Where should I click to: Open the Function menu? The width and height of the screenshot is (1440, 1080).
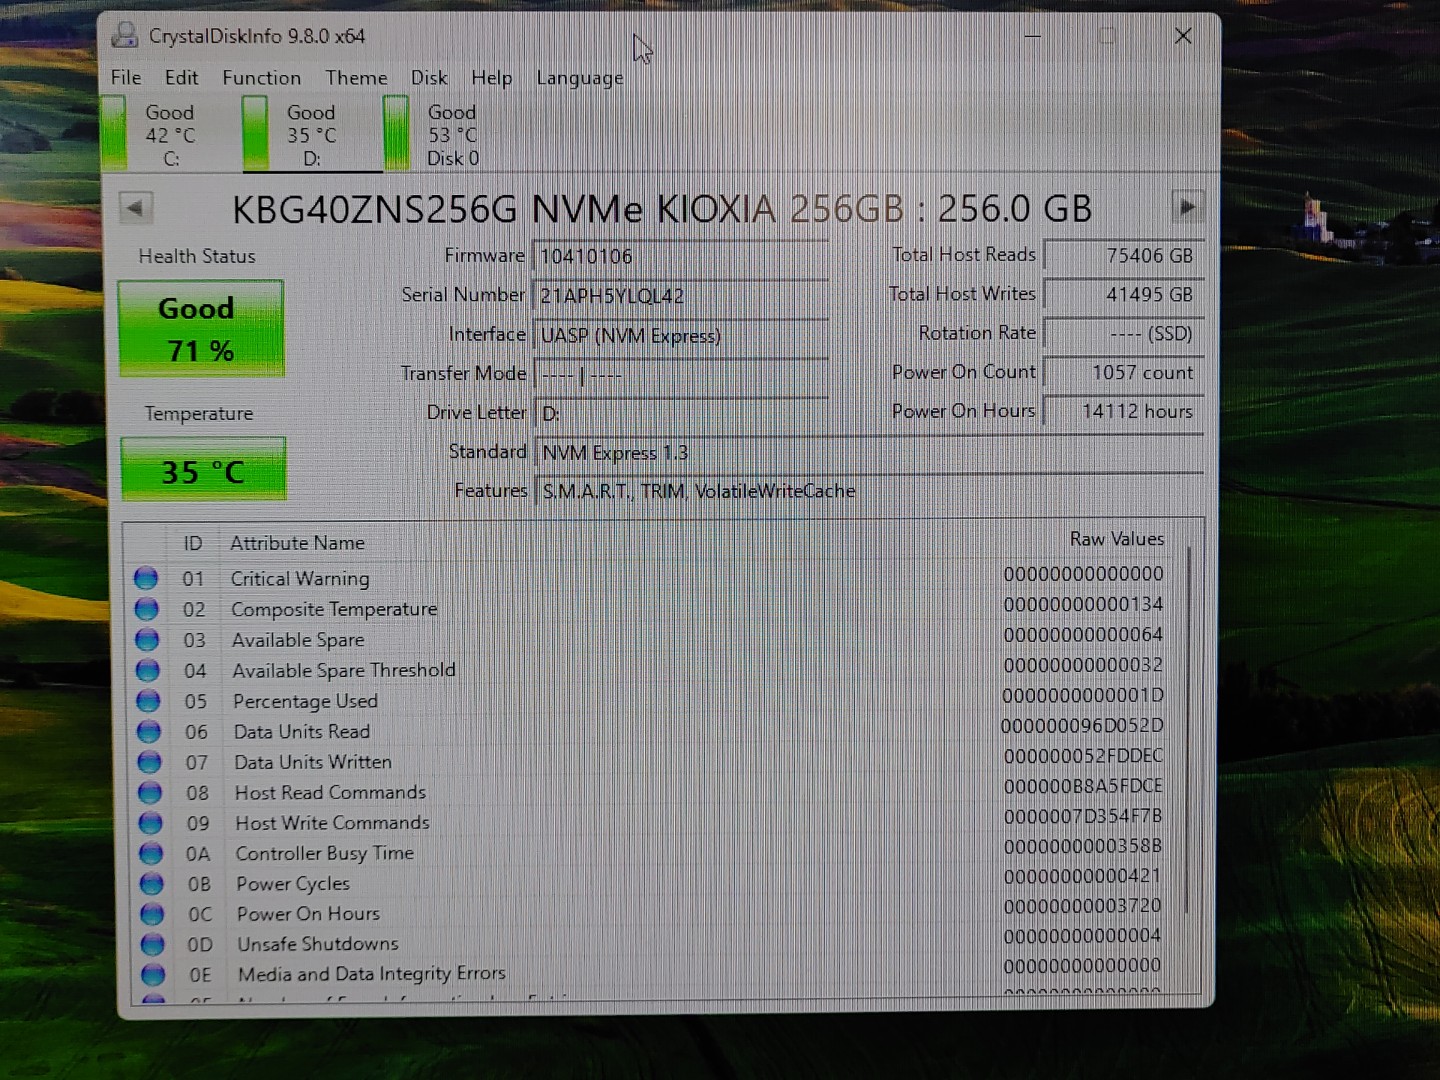[261, 77]
